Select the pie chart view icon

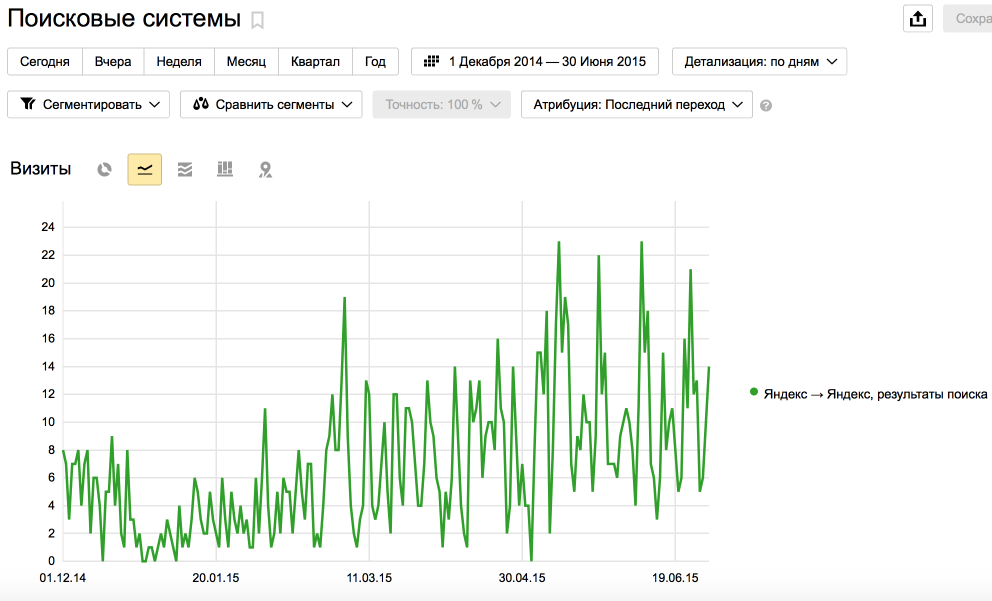tap(104, 170)
